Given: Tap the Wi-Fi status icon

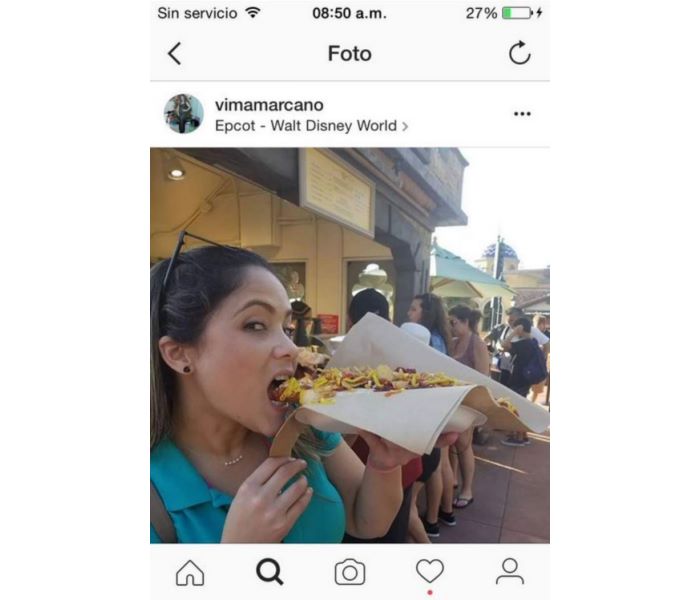Looking at the screenshot, I should point(253,13).
